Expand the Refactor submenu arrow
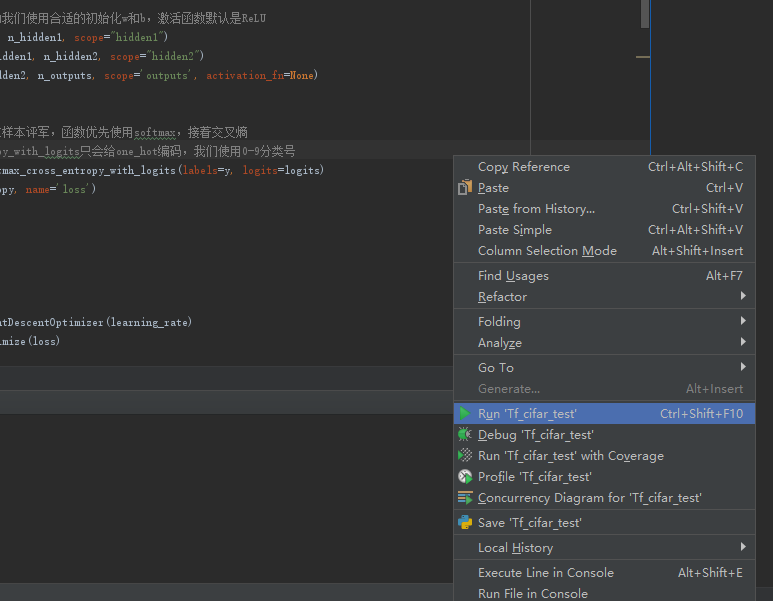Image resolution: width=773 pixels, height=601 pixels. [742, 297]
